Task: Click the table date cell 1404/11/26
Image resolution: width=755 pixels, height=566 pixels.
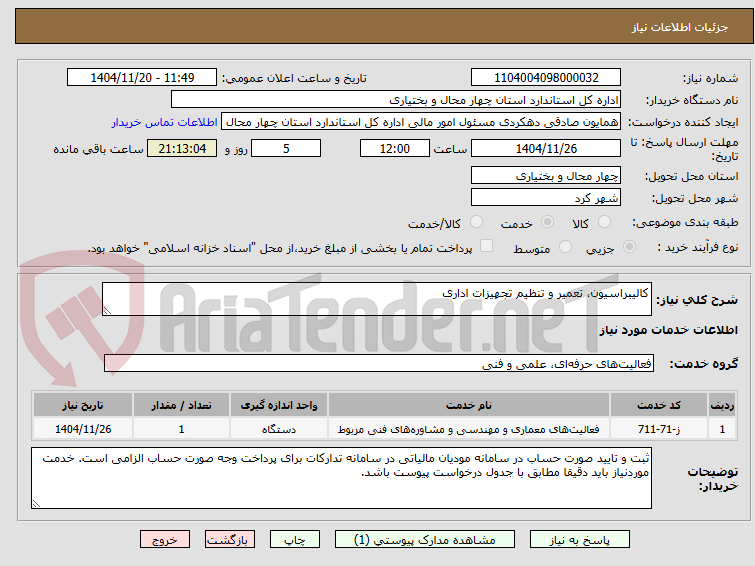Action: click(83, 429)
